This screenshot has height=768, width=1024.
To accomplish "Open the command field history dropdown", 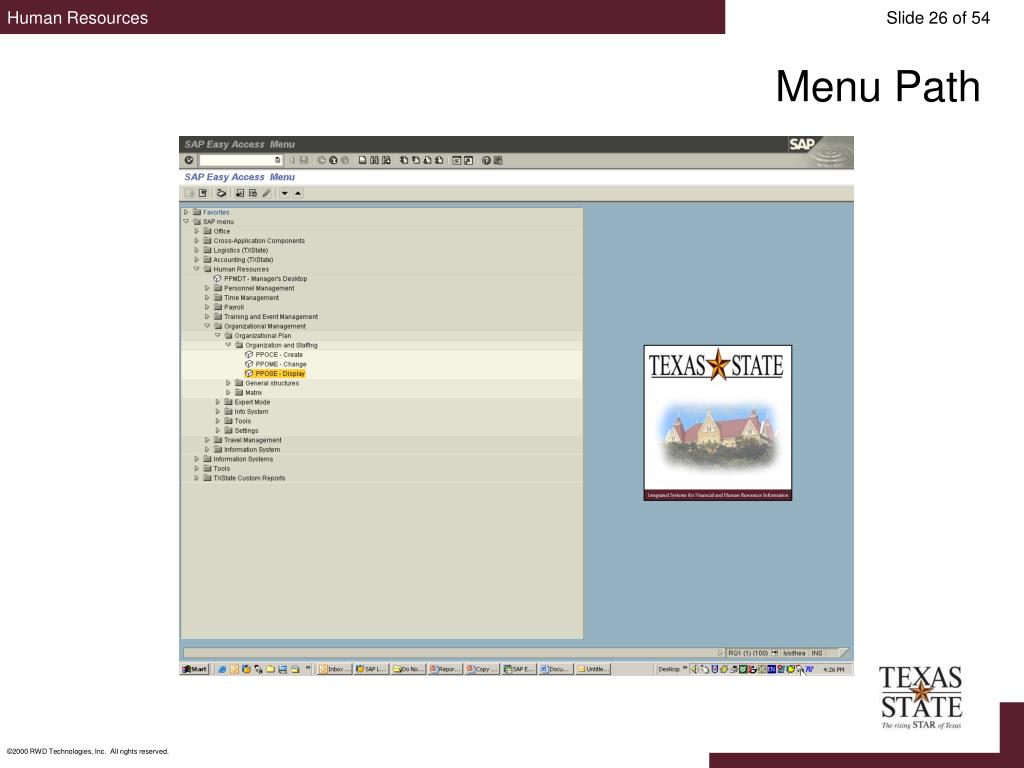I will (278, 160).
